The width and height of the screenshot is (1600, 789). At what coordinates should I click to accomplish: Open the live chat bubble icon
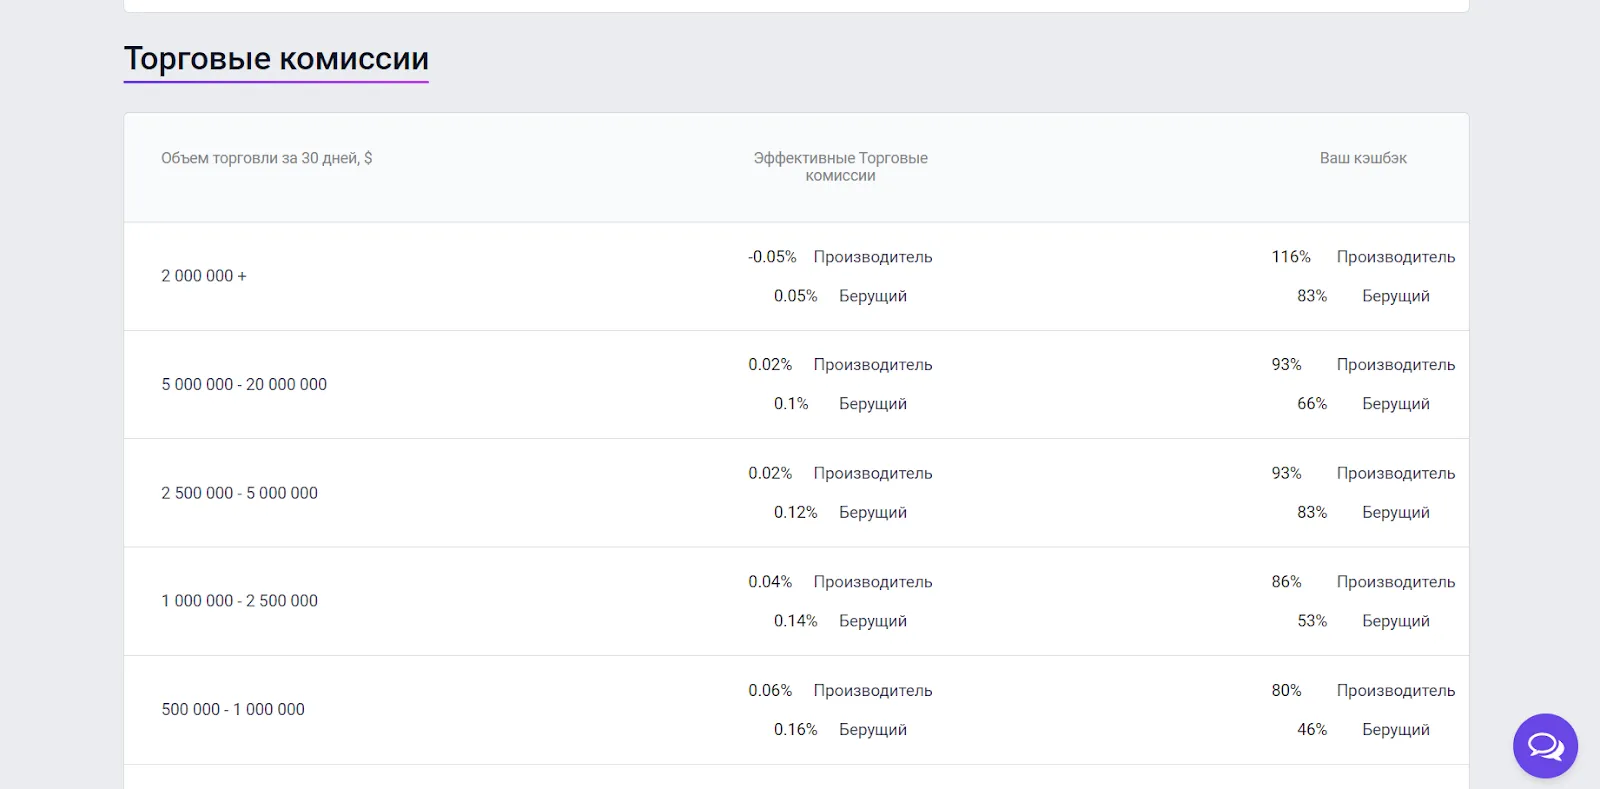(x=1545, y=746)
